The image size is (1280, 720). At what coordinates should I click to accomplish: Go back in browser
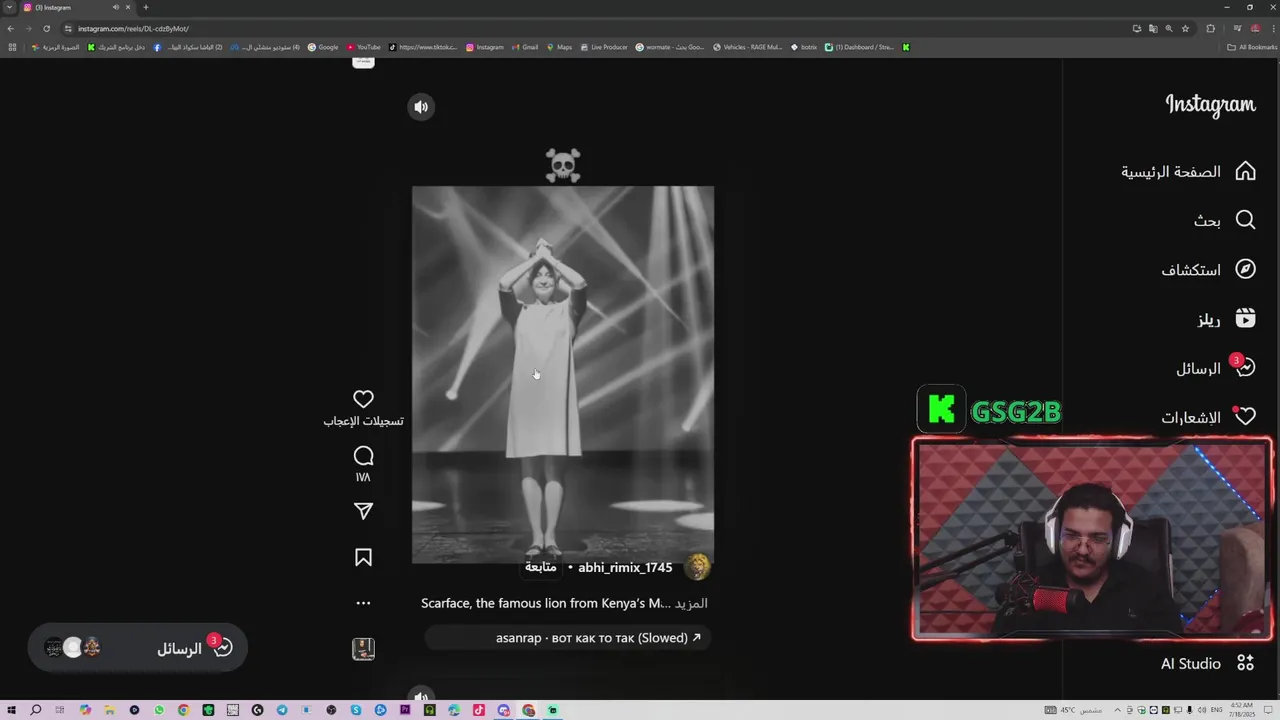tap(11, 28)
